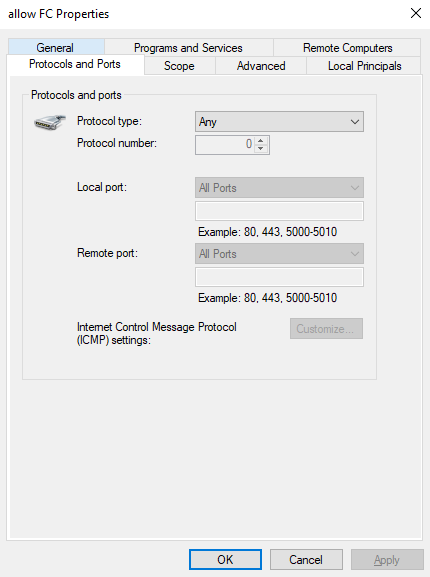
Task: Switch to Local Principals tab
Action: (364, 66)
